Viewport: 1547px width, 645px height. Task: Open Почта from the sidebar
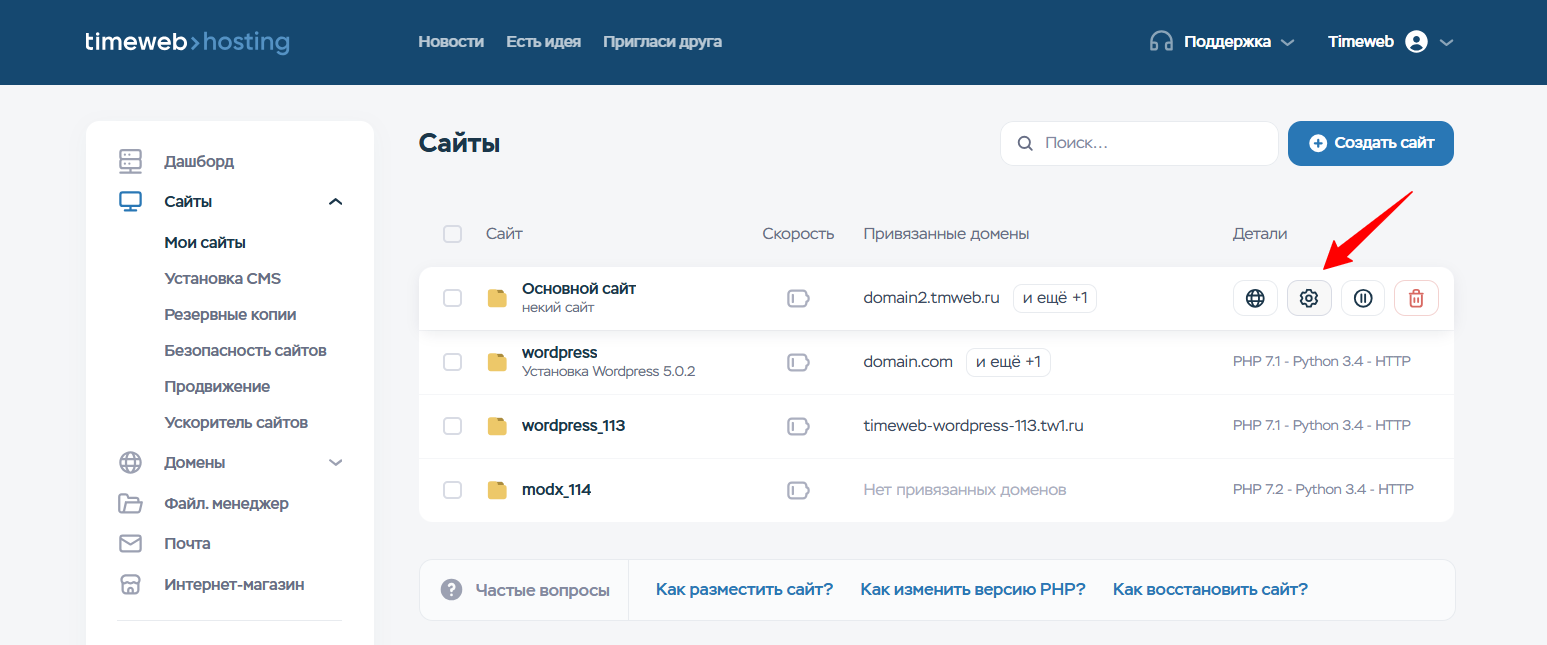point(186,543)
